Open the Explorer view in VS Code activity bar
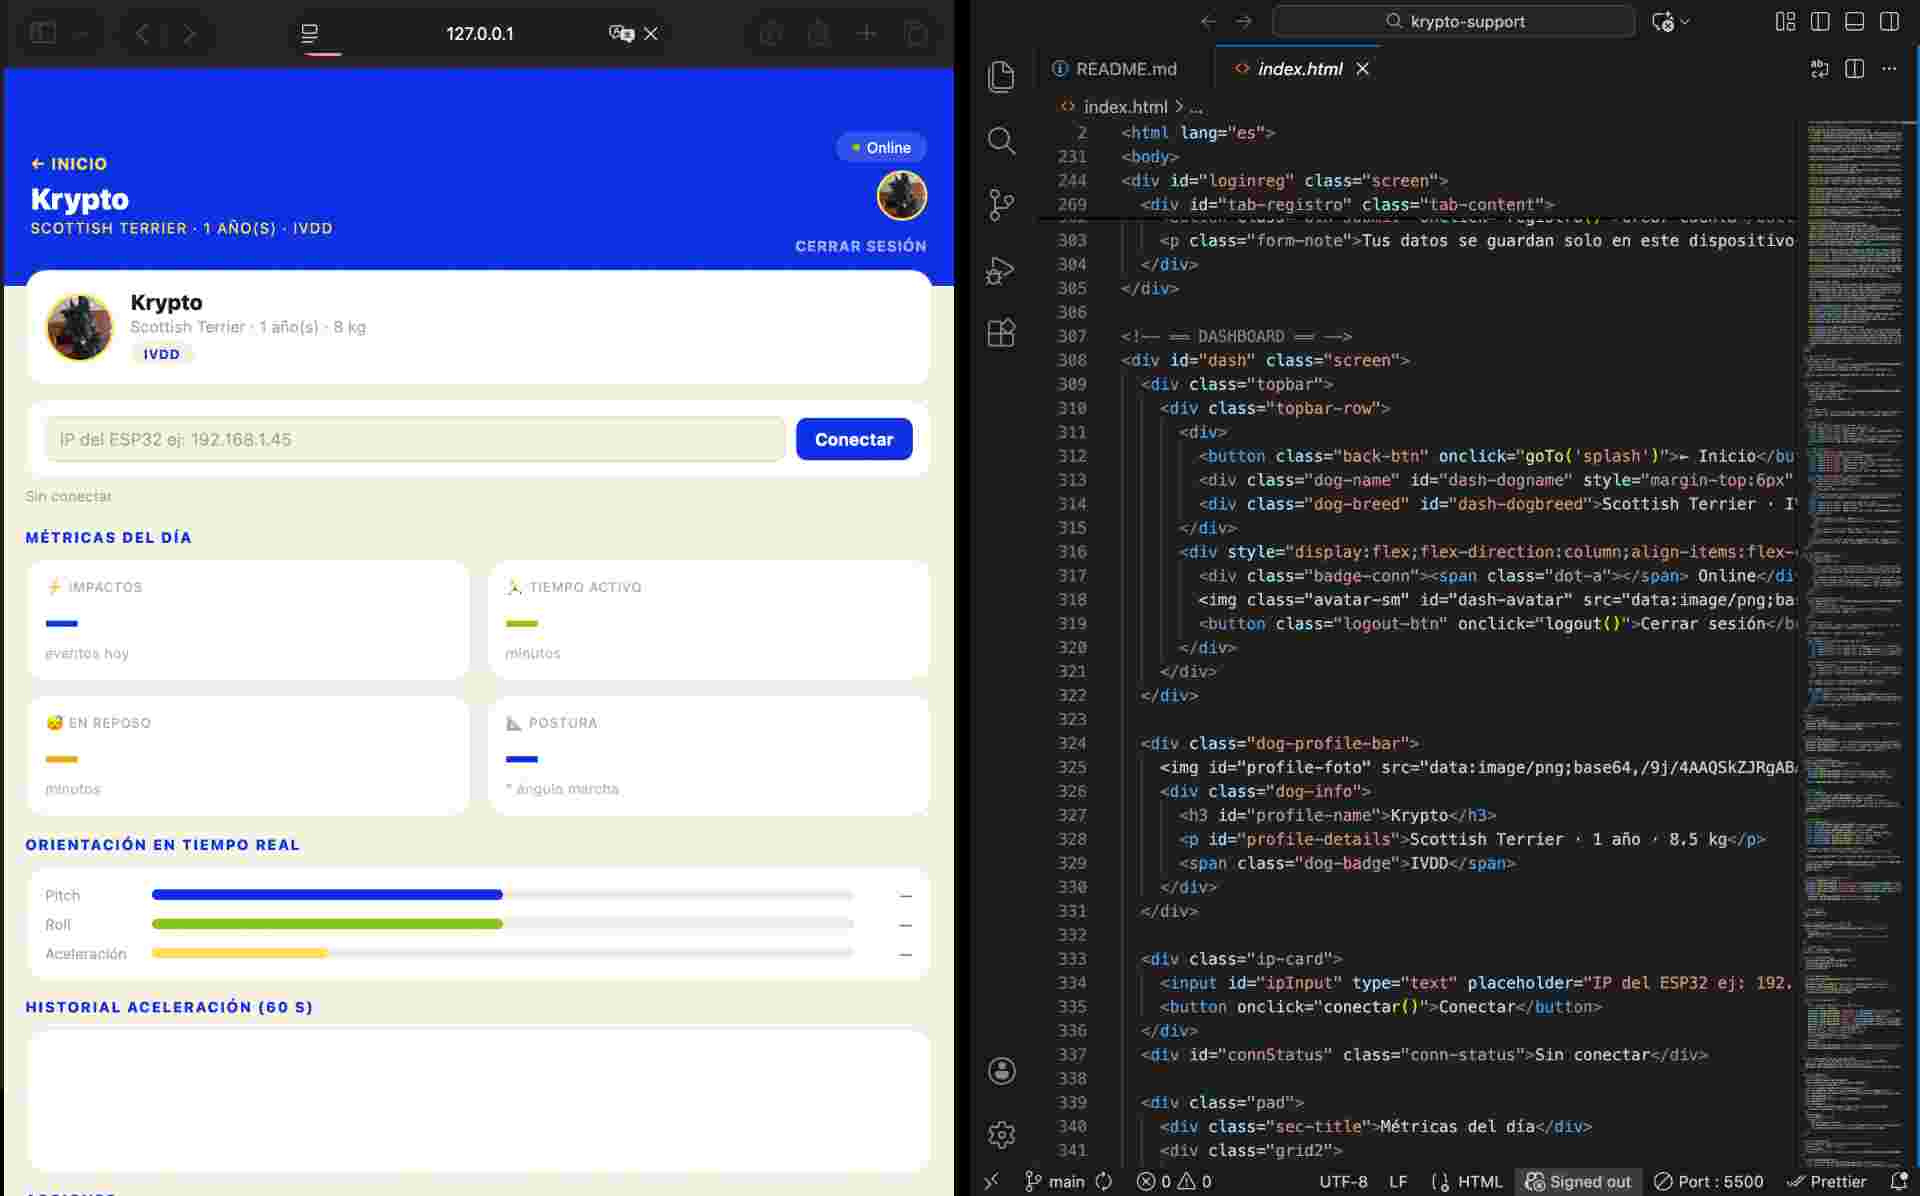This screenshot has width=1920, height=1196. (1001, 77)
